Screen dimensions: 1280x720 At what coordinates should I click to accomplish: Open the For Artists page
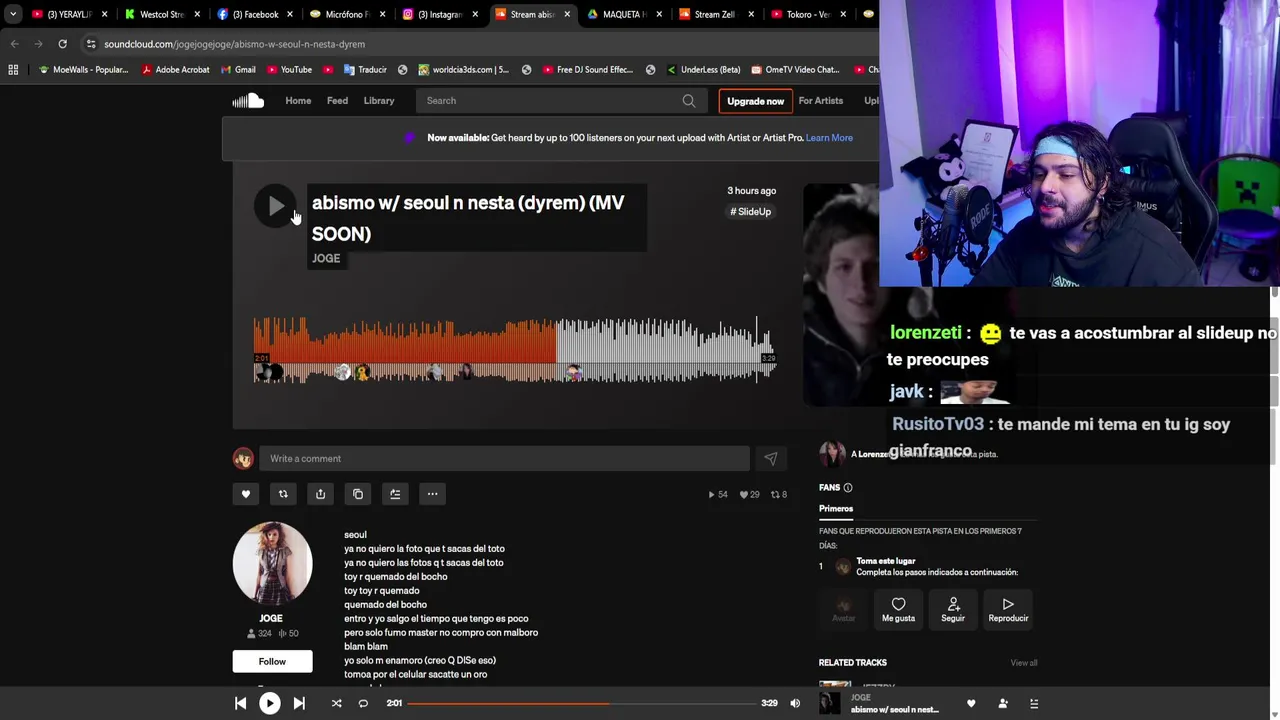coord(820,100)
